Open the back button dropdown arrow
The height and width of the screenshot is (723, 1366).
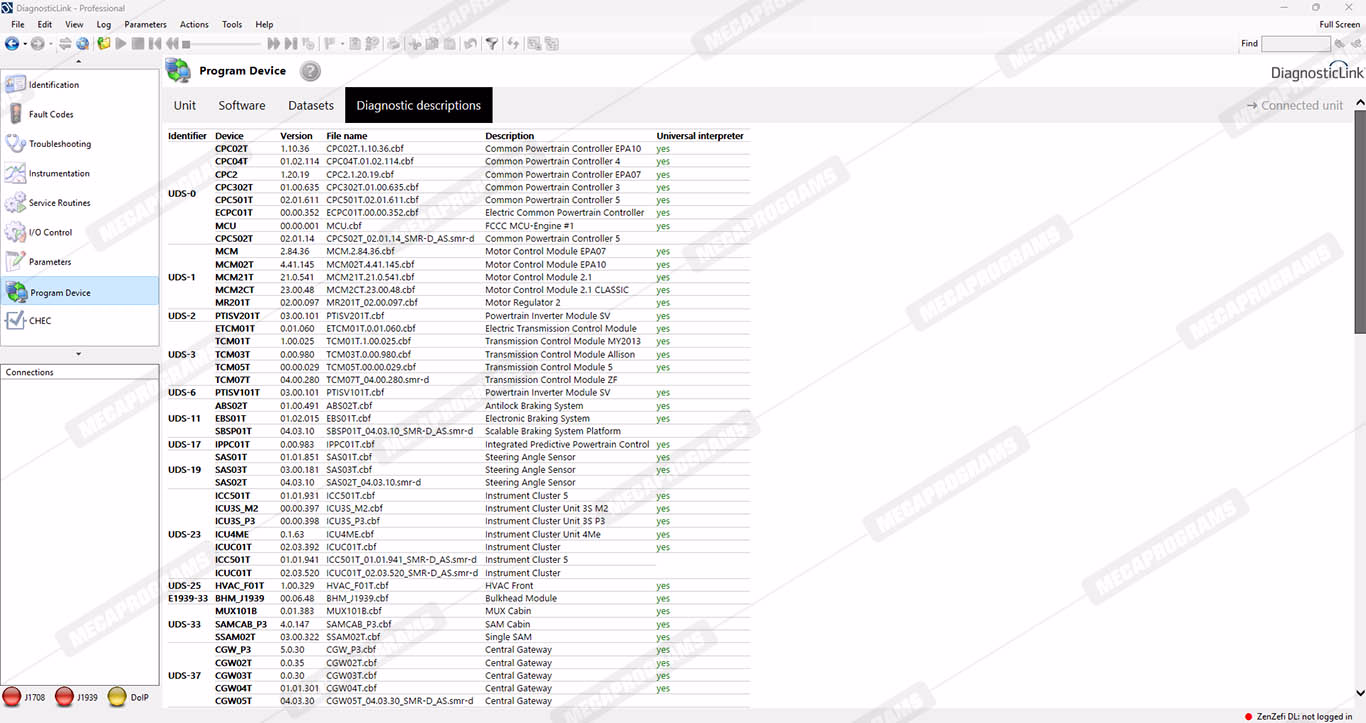coord(25,44)
